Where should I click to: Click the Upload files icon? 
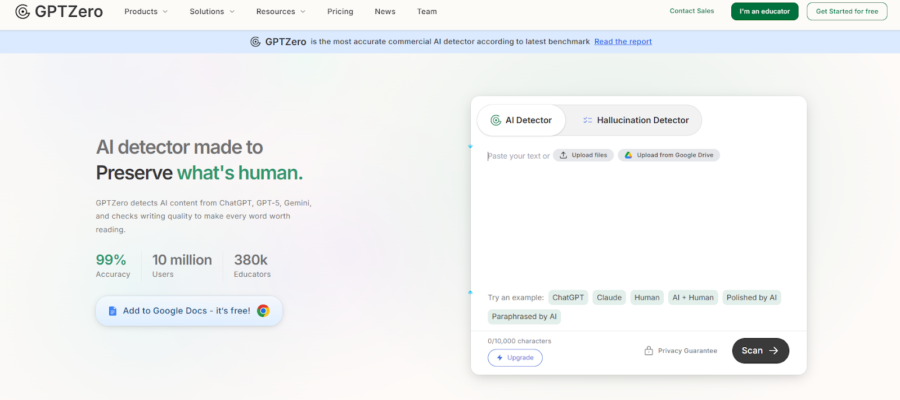click(563, 155)
